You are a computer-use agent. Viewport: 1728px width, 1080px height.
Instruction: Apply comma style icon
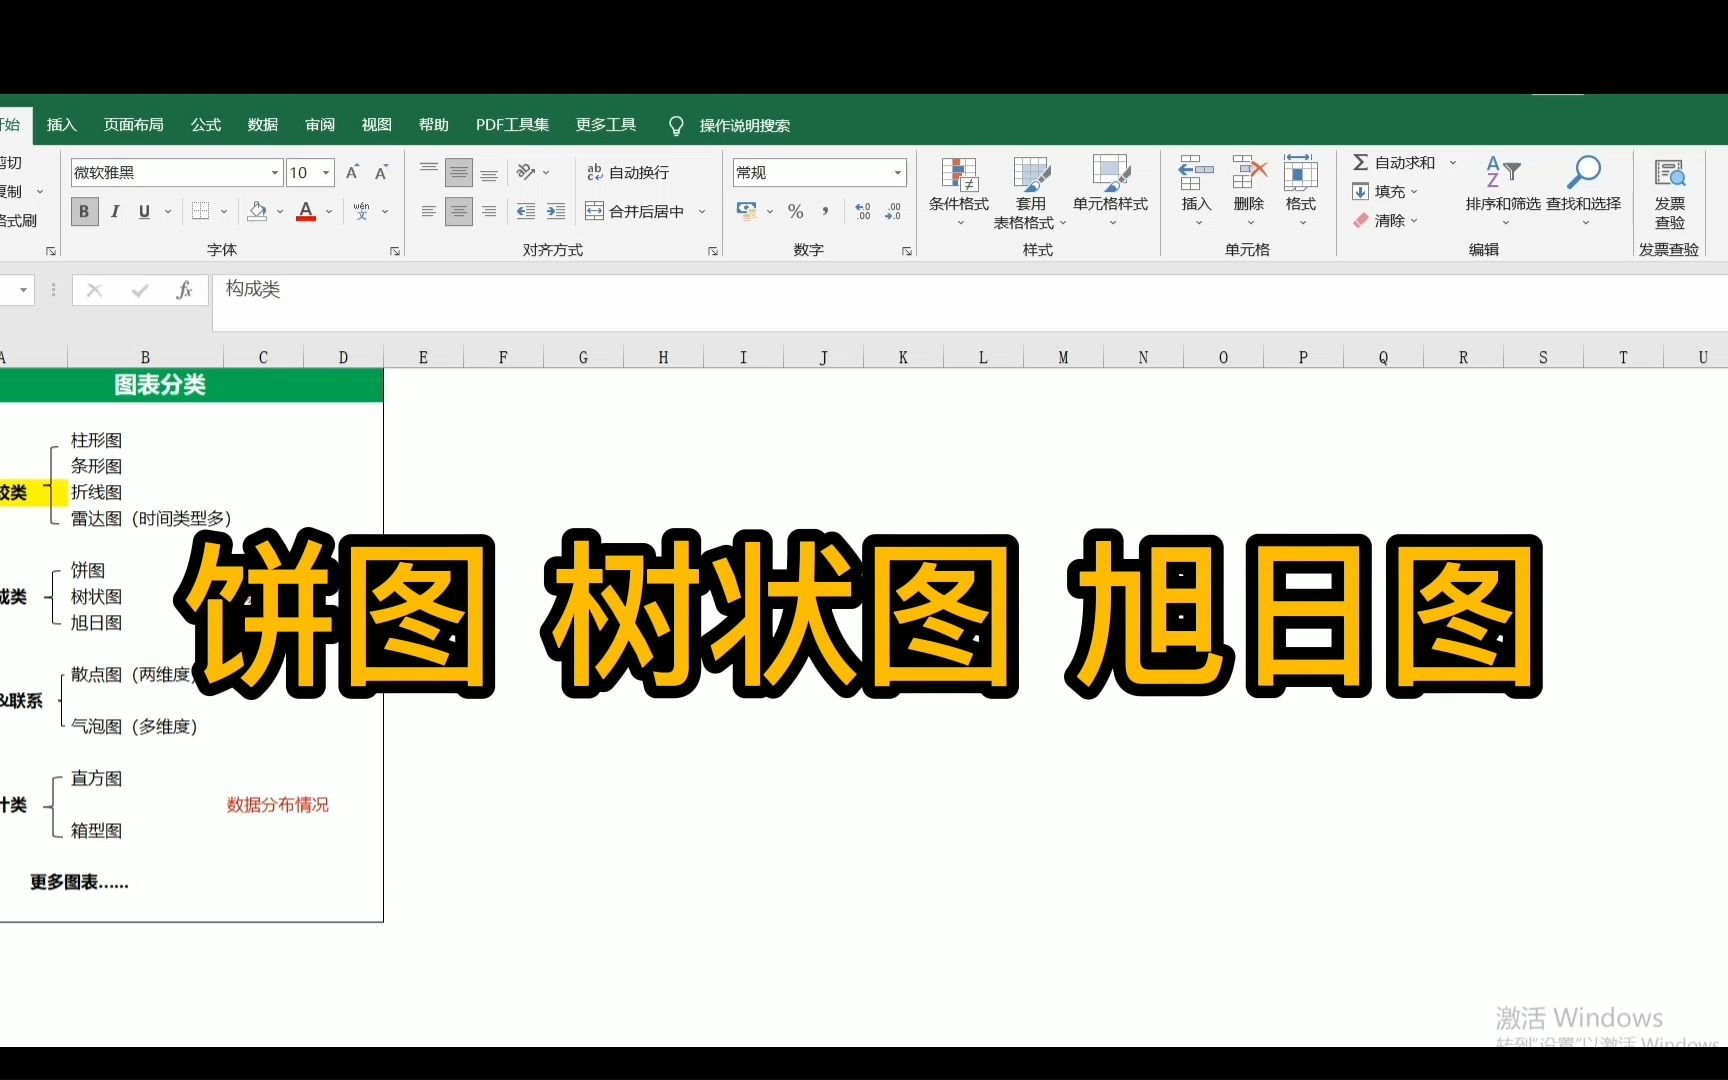click(x=825, y=211)
